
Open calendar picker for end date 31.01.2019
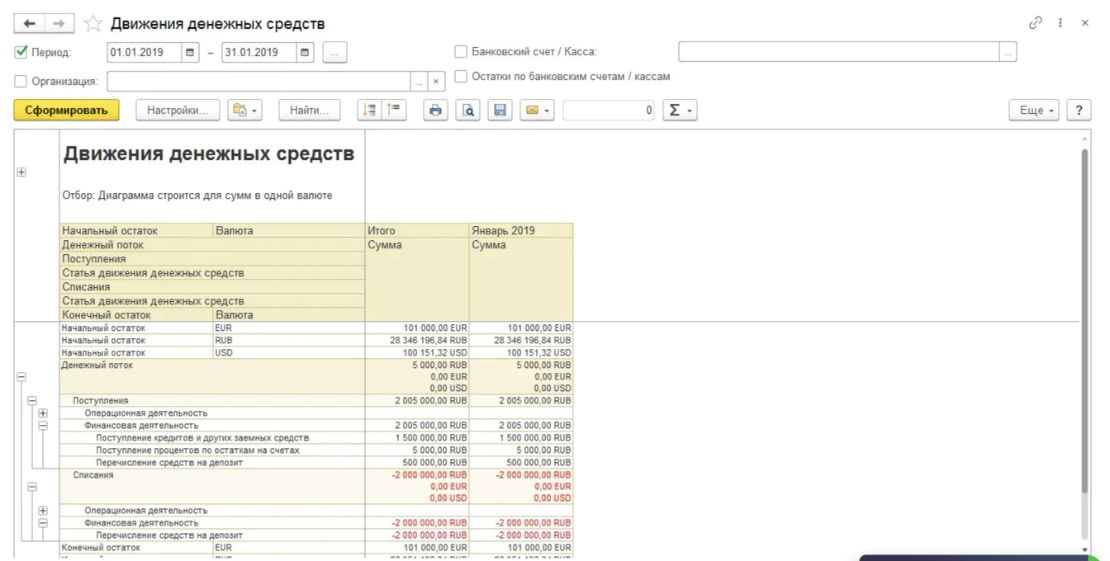coord(305,52)
